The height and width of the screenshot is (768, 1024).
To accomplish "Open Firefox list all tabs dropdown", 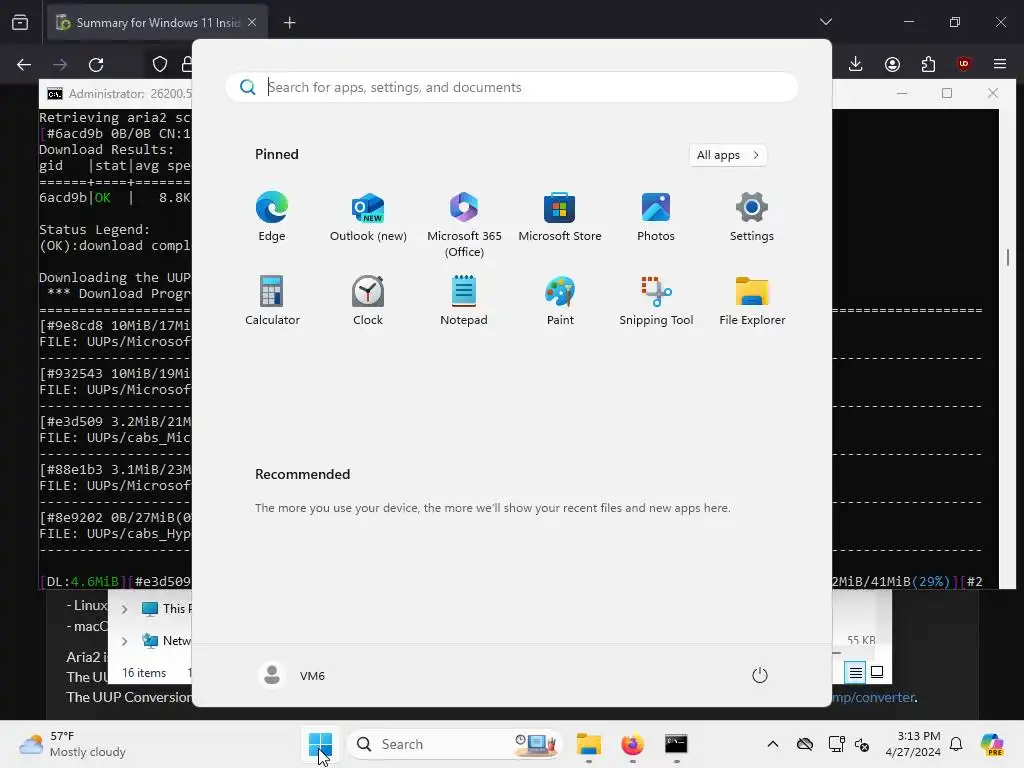I will pyautogui.click(x=826, y=22).
